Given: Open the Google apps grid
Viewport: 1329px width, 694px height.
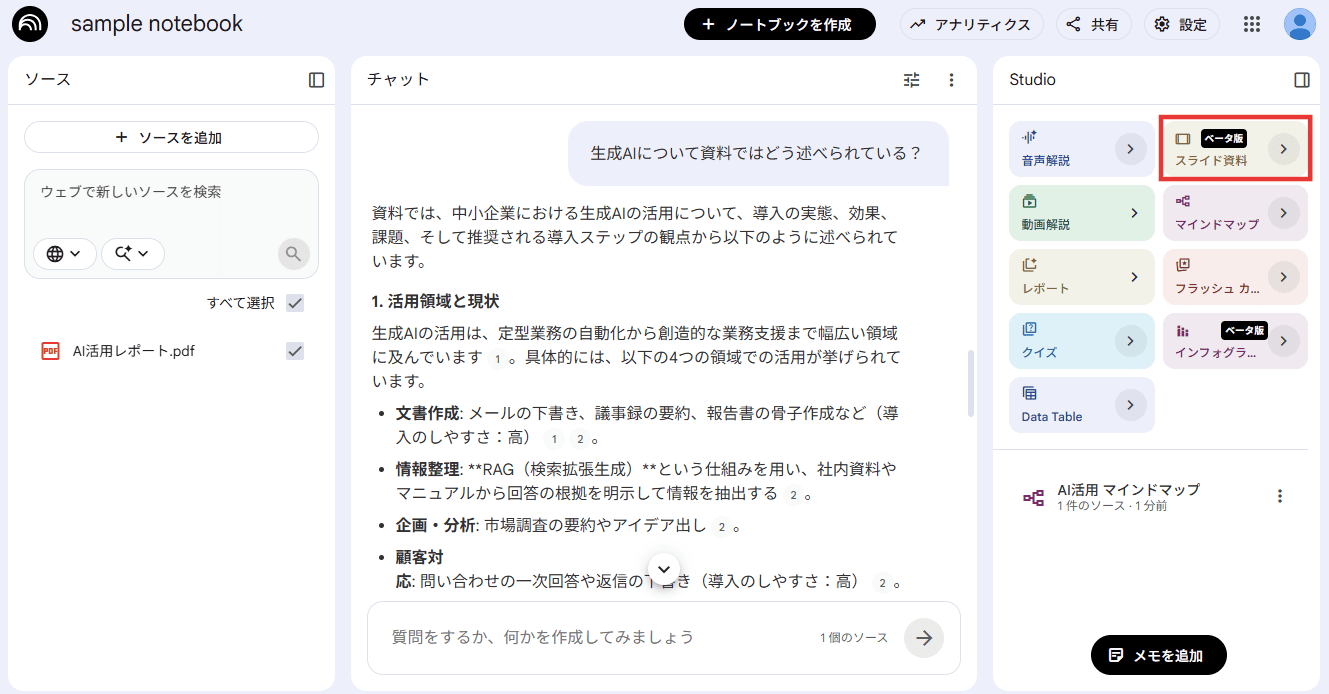Looking at the screenshot, I should tap(1252, 24).
